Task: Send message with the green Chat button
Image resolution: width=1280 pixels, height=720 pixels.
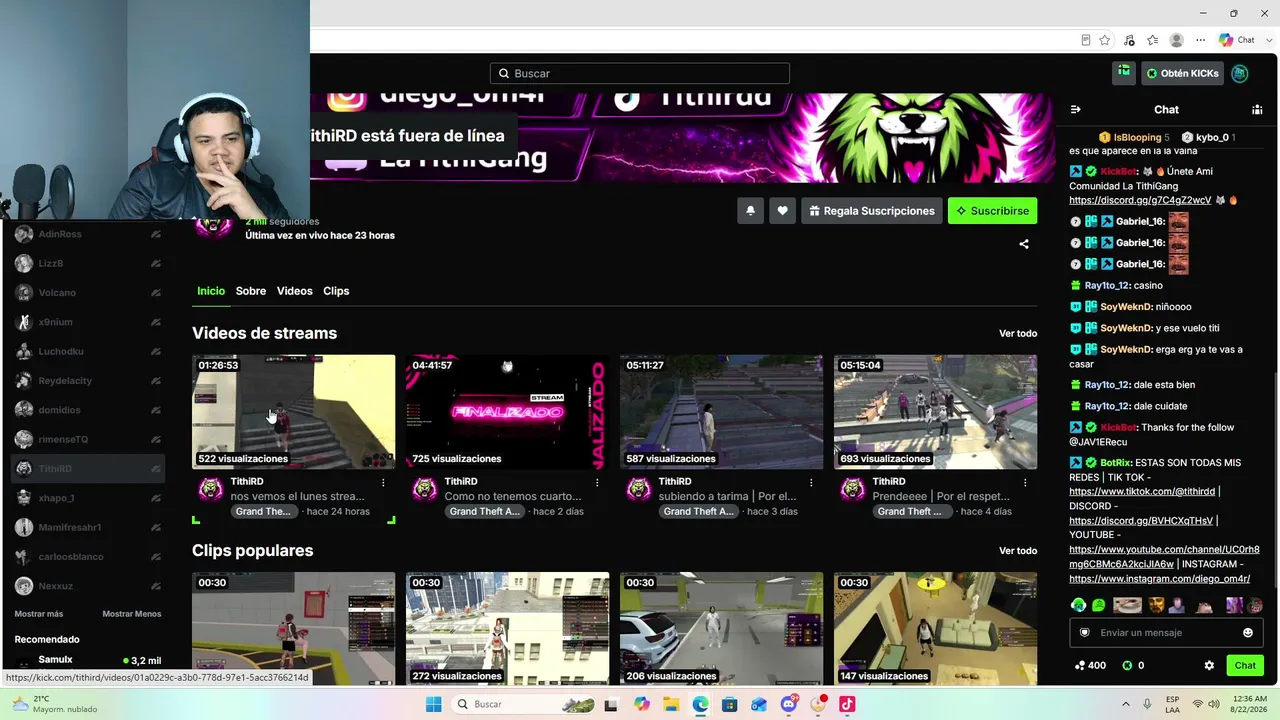Action: click(1245, 665)
